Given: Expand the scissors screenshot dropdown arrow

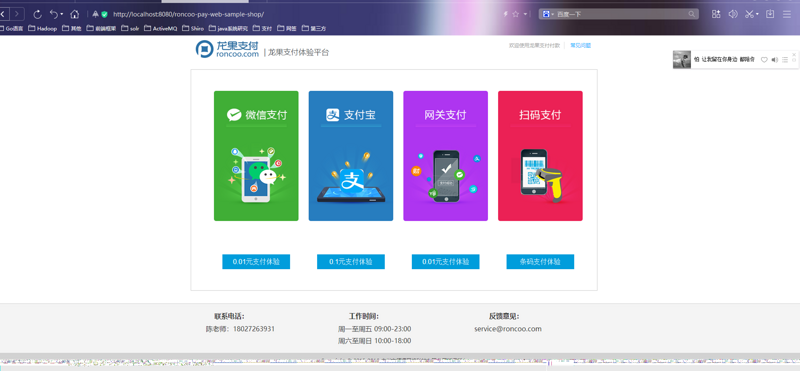Looking at the screenshot, I should pyautogui.click(x=757, y=14).
